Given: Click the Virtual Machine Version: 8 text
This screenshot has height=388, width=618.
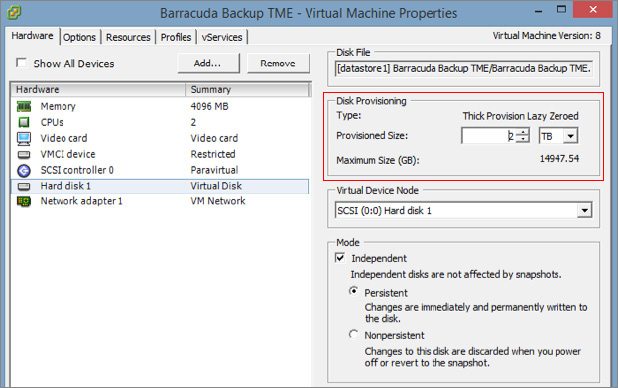Looking at the screenshot, I should 547,36.
